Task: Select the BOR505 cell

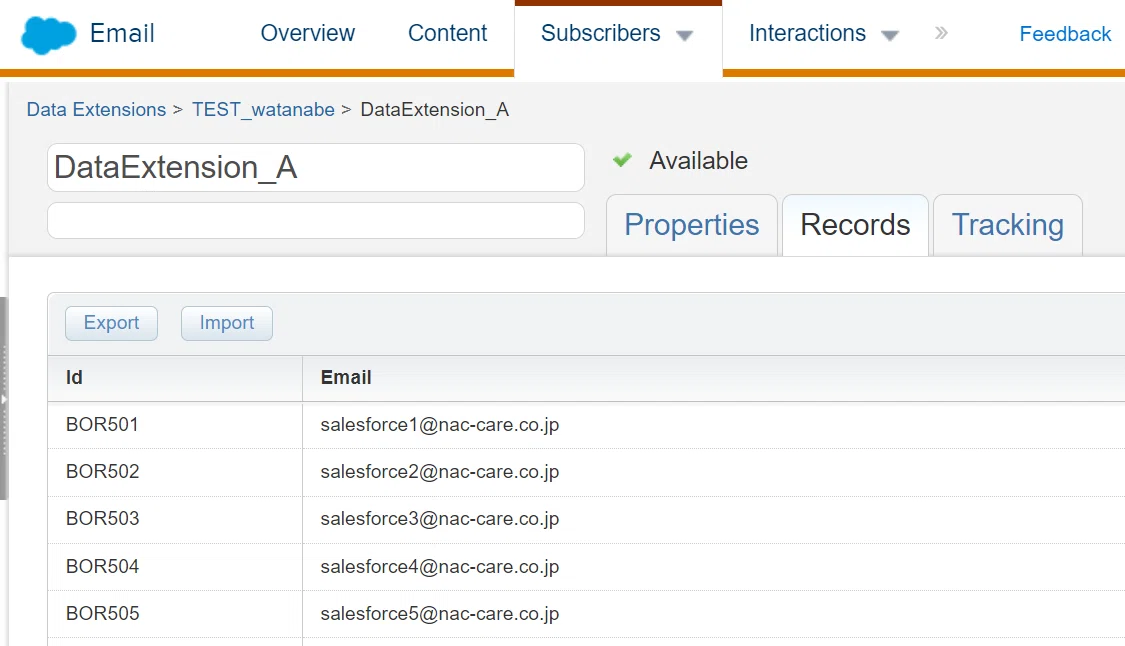Action: (175, 614)
